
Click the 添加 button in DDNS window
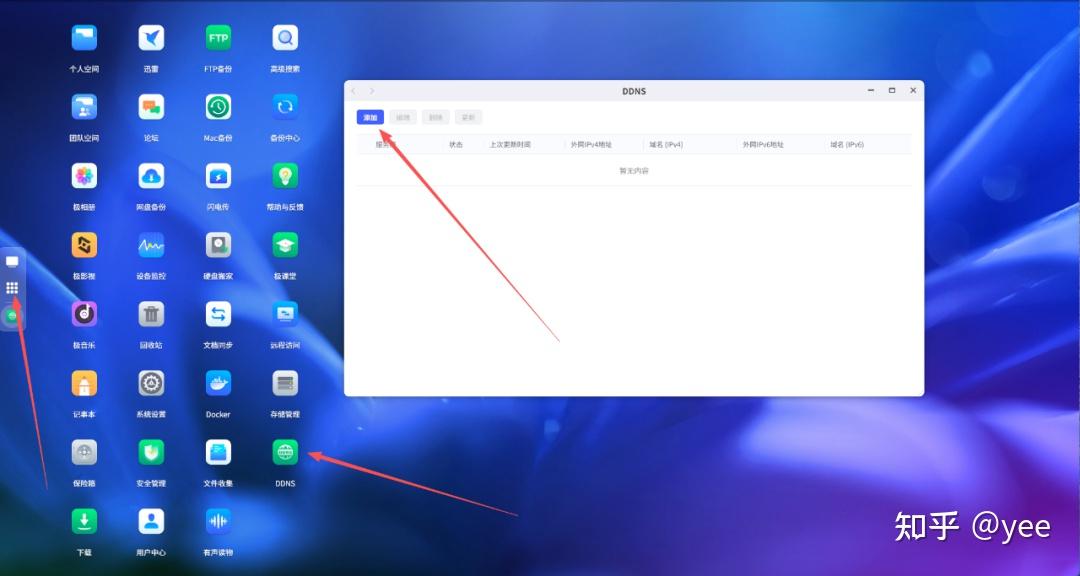point(370,118)
